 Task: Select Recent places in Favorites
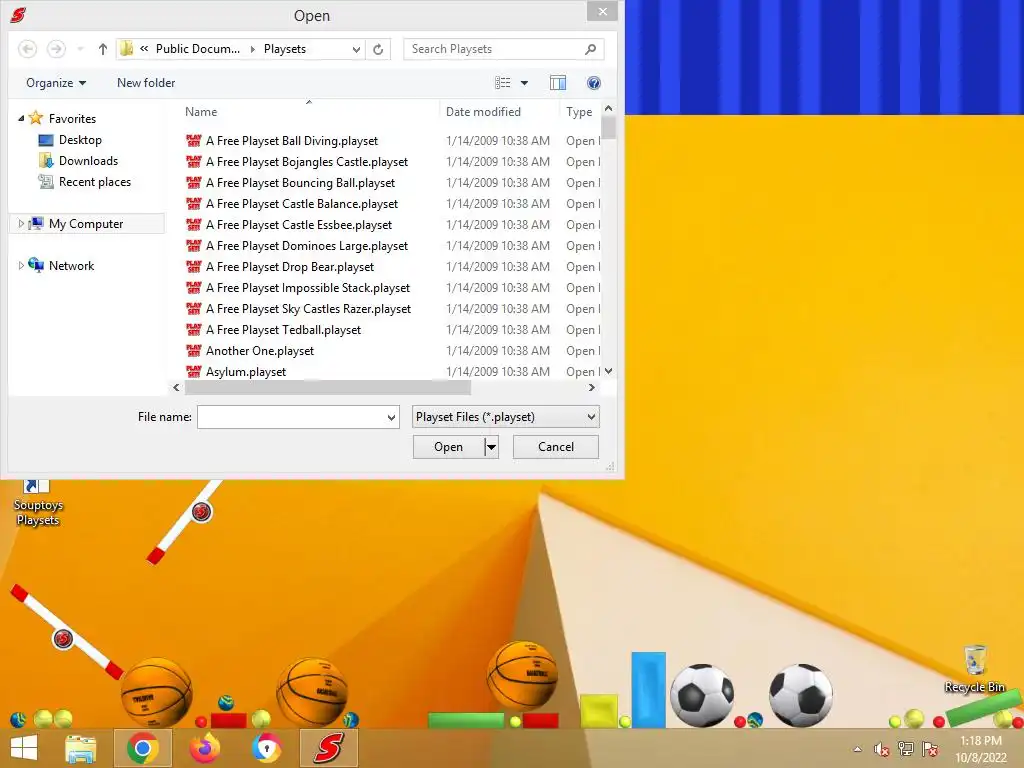[x=95, y=182]
